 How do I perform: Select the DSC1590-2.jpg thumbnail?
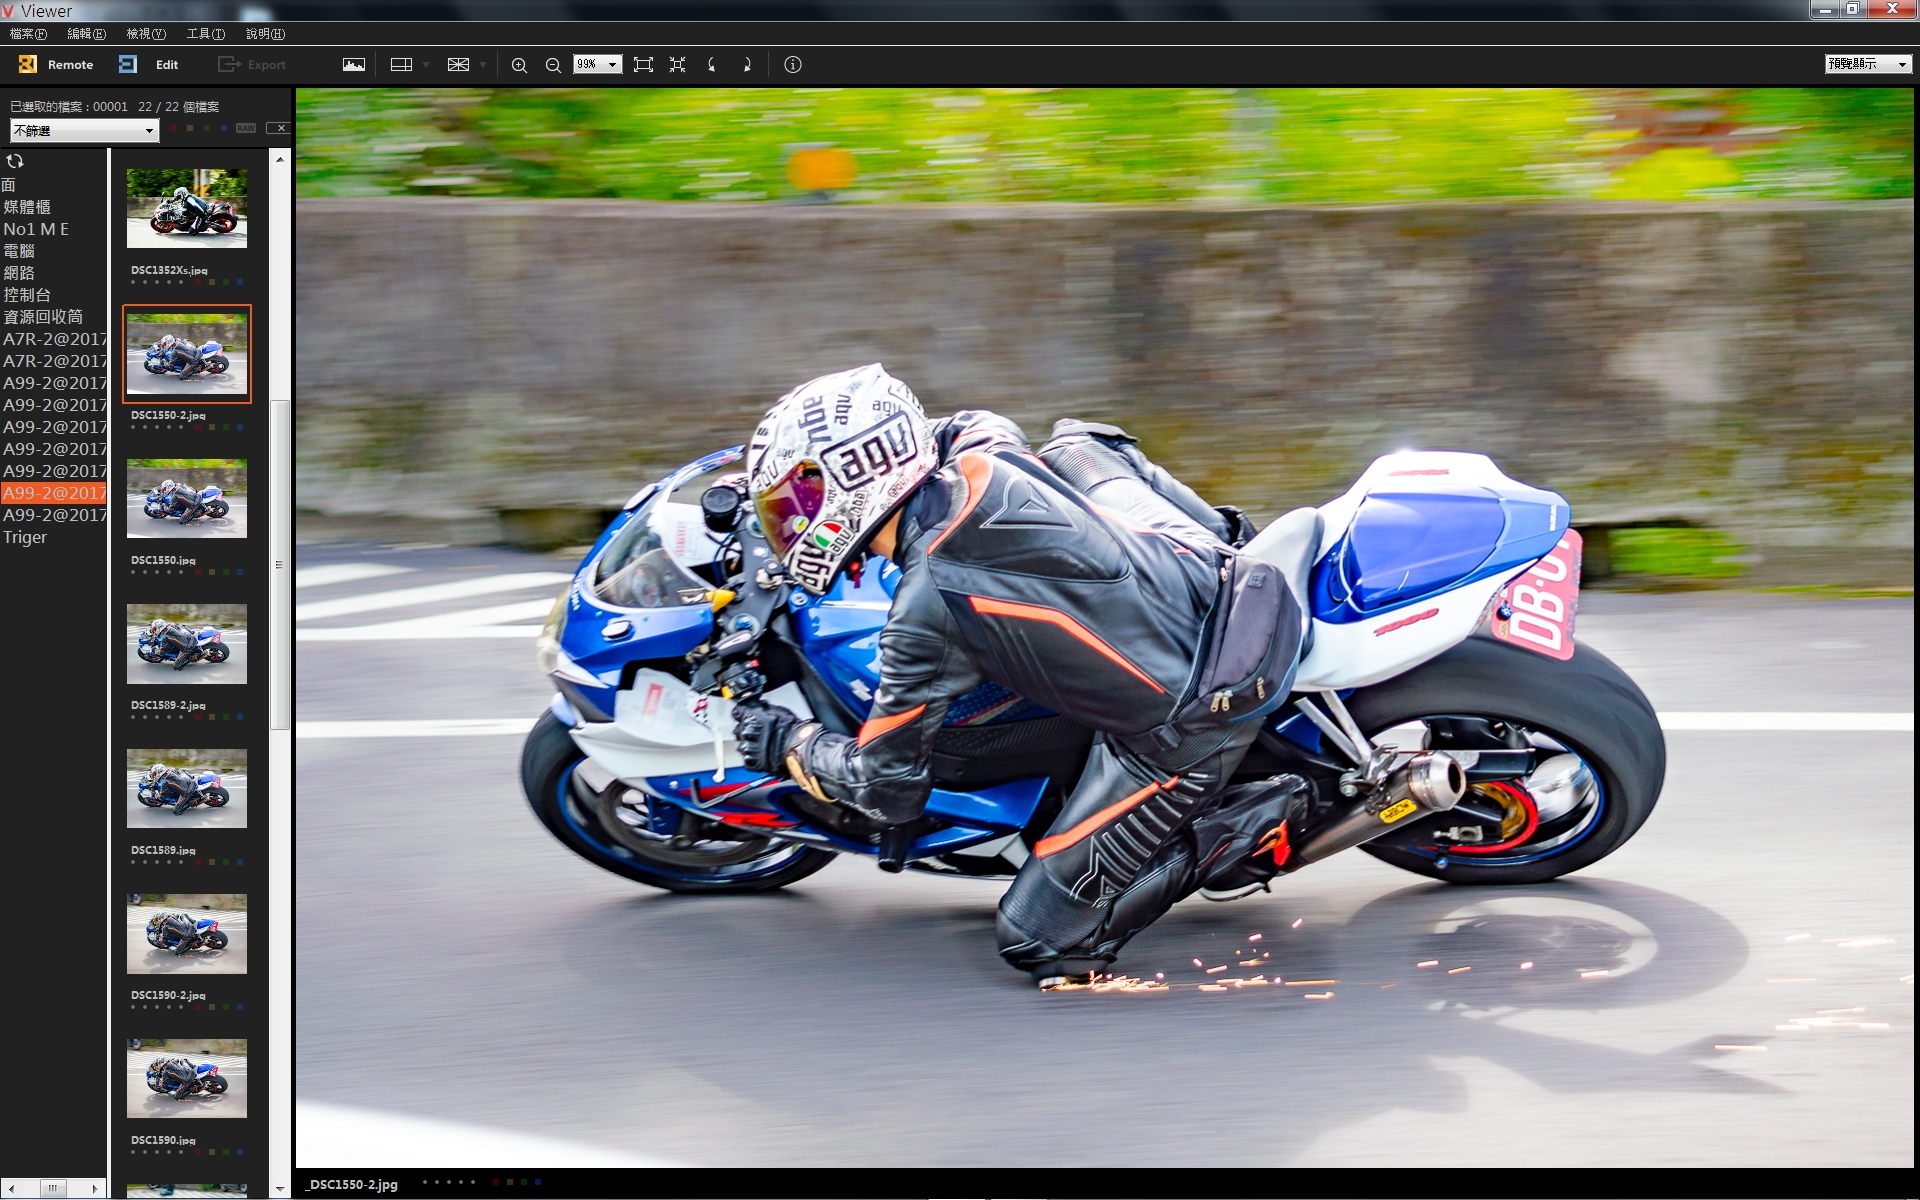tap(187, 933)
